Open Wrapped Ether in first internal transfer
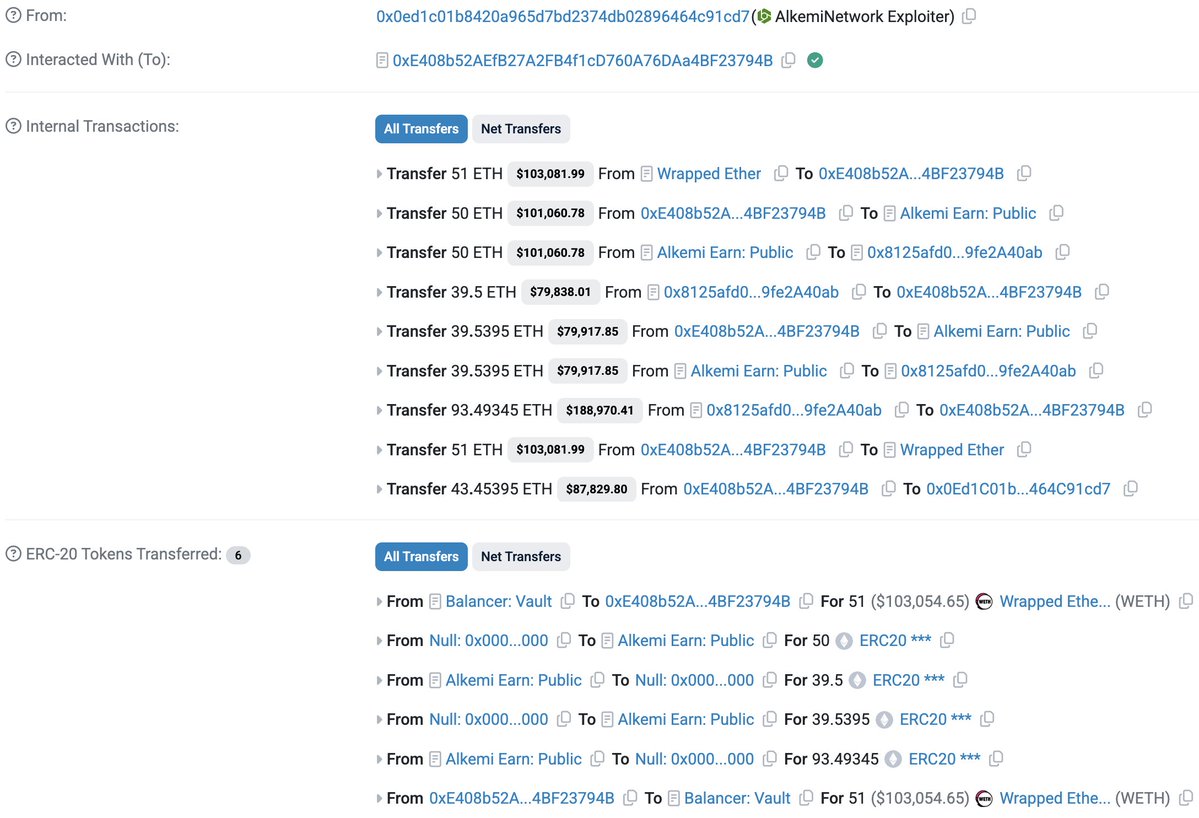 click(709, 174)
